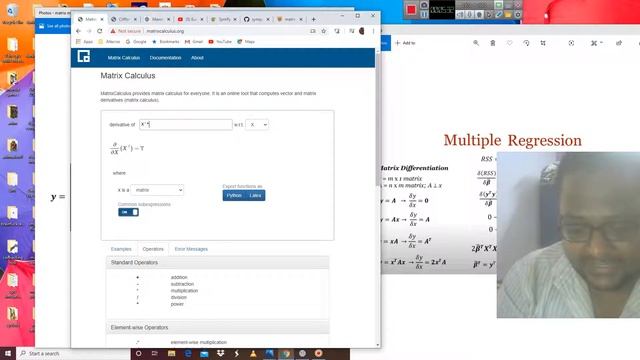Switch to the GitHub browser tab

pyautogui.click(x=257, y=19)
